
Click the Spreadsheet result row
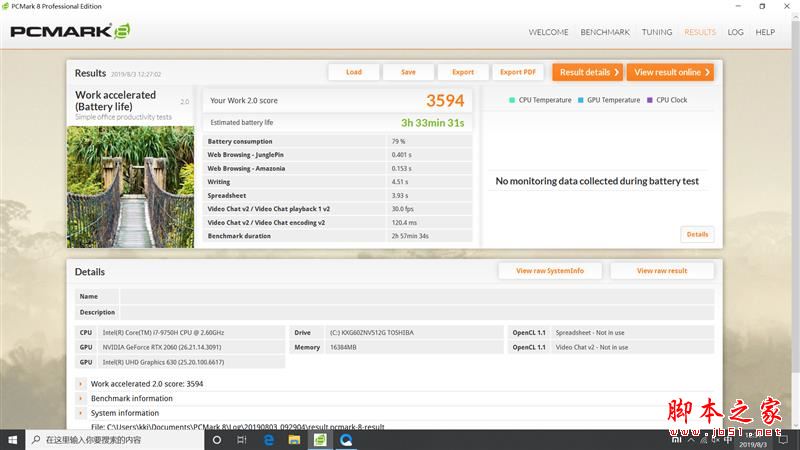pyautogui.click(x=337, y=195)
